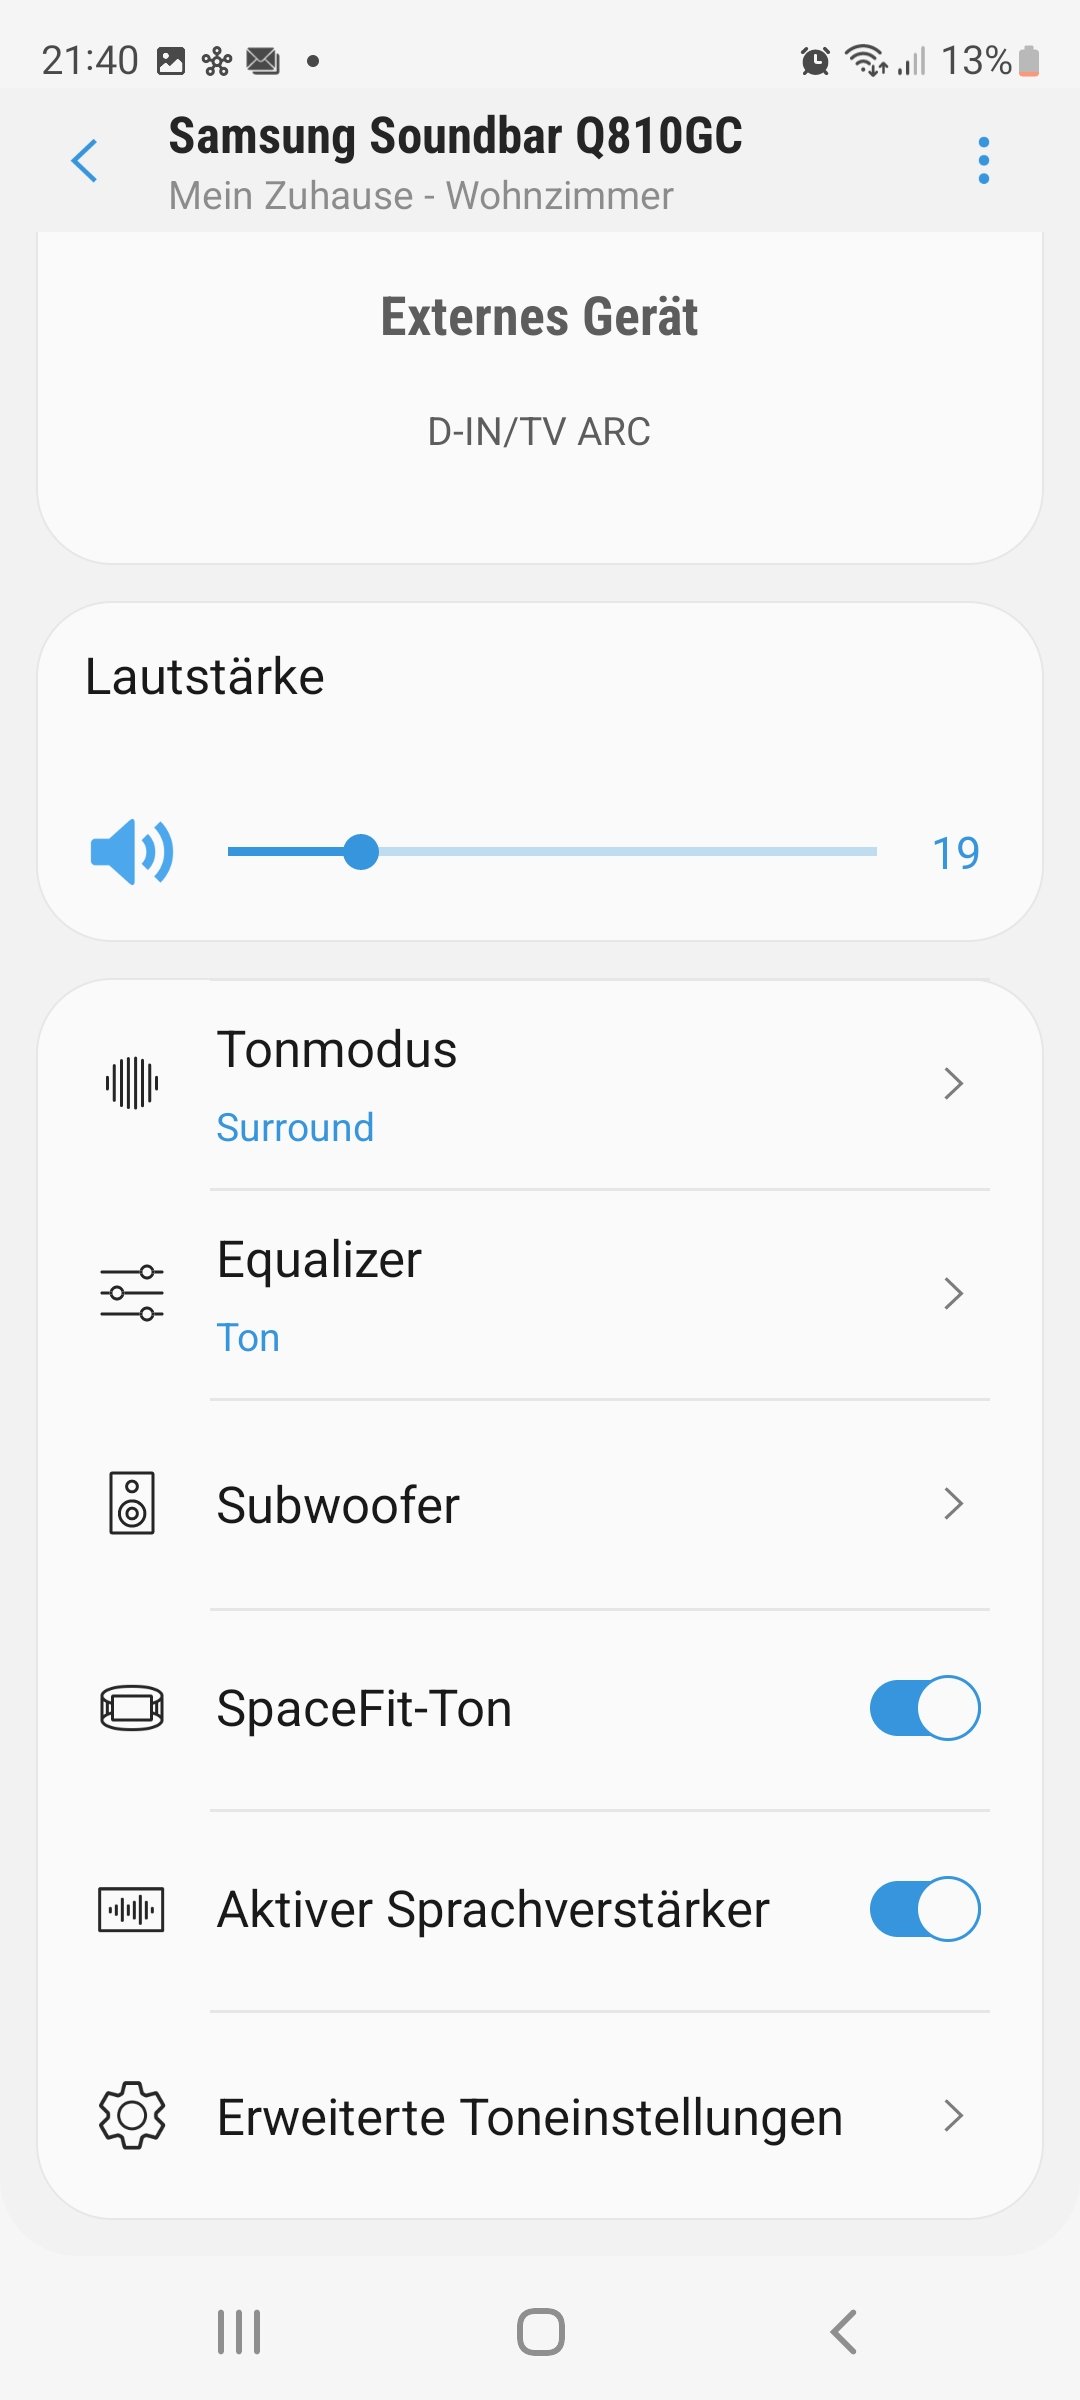Select the Subwoofer menu entry
The height and width of the screenshot is (2400, 1080).
339,1505
